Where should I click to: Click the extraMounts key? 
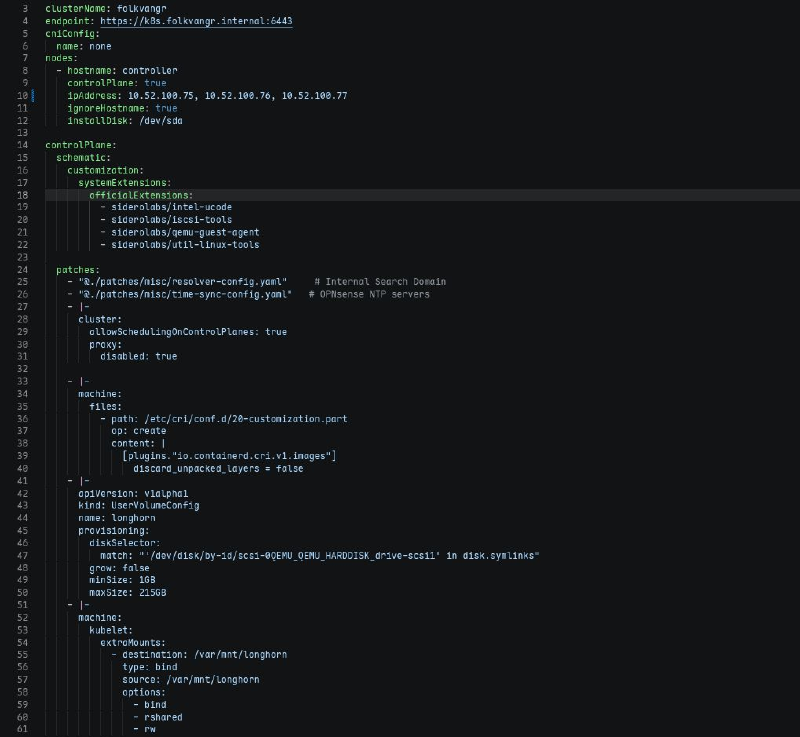tap(131, 643)
